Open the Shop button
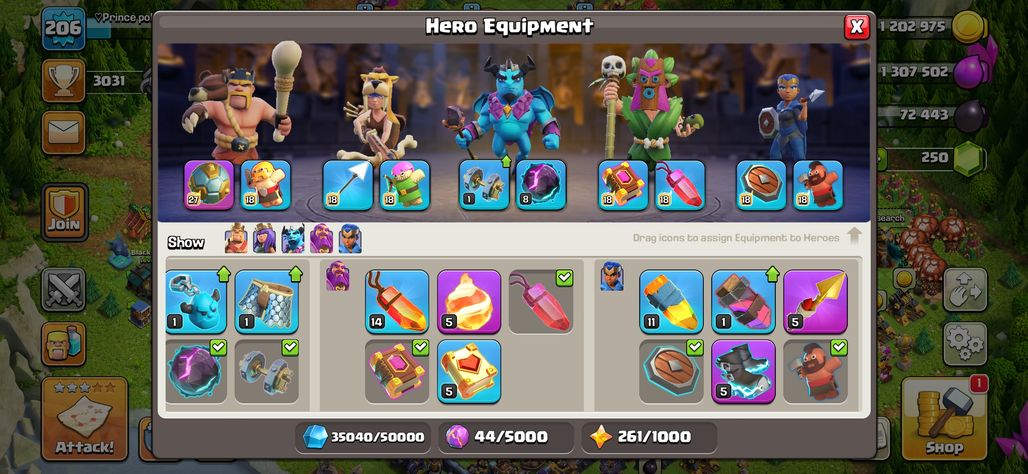 pyautogui.click(x=944, y=419)
